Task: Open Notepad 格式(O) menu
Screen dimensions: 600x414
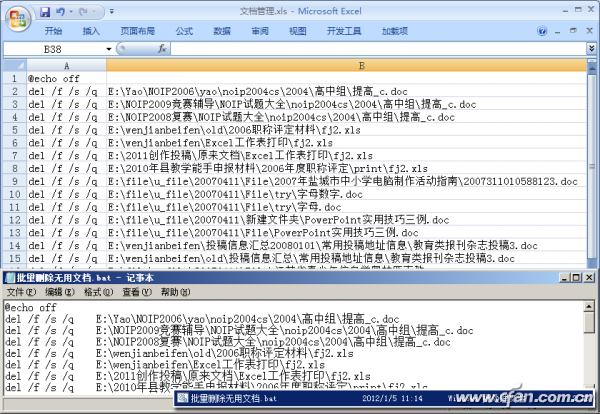Action: (98, 292)
